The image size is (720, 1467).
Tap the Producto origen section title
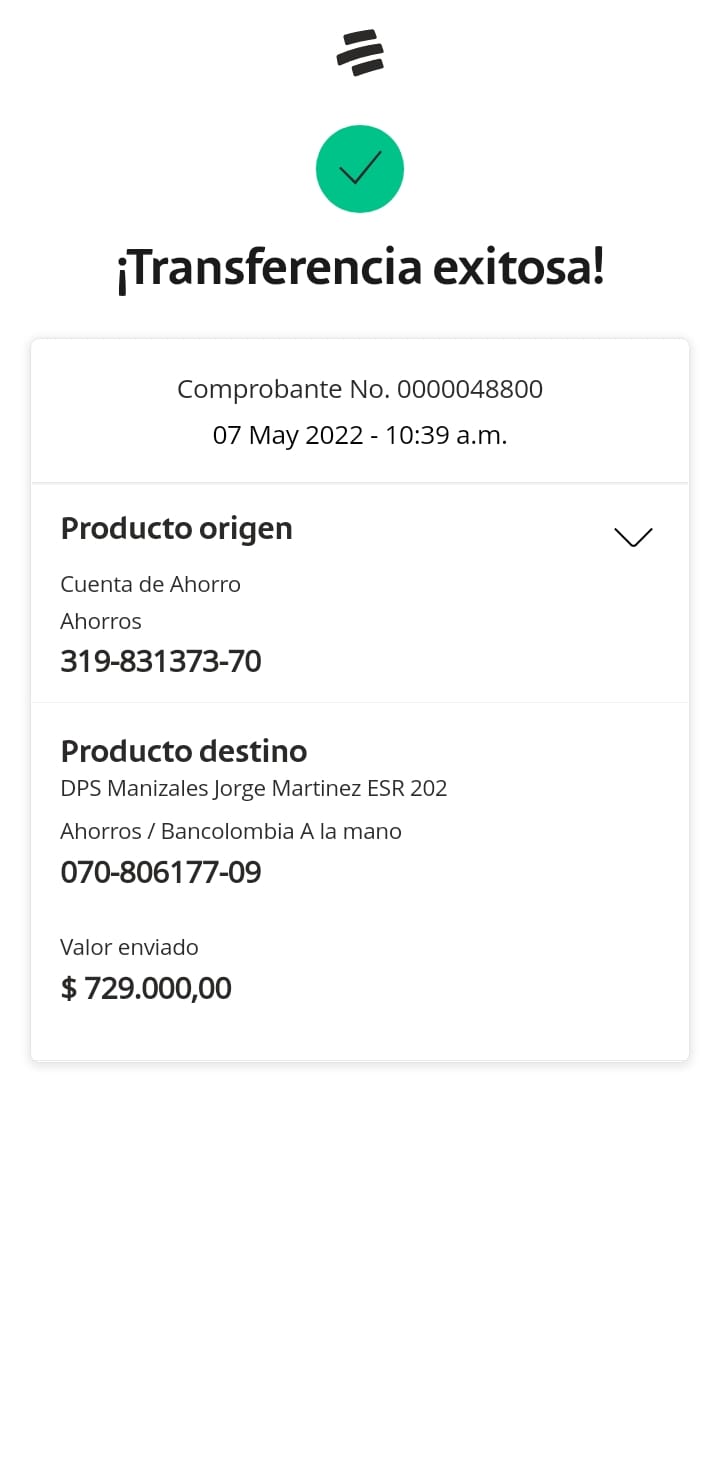176,528
